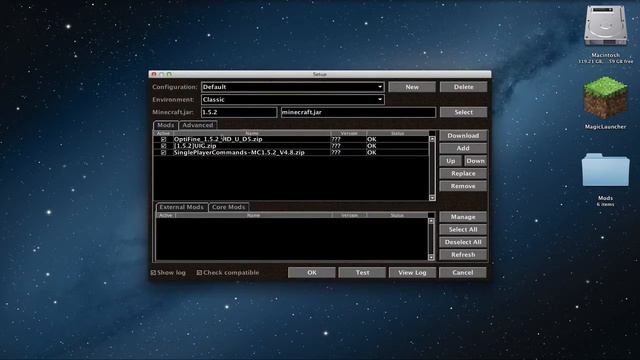This screenshot has width=640, height=360.
Task: Close the Setup window with red button
Action: [x=154, y=74]
